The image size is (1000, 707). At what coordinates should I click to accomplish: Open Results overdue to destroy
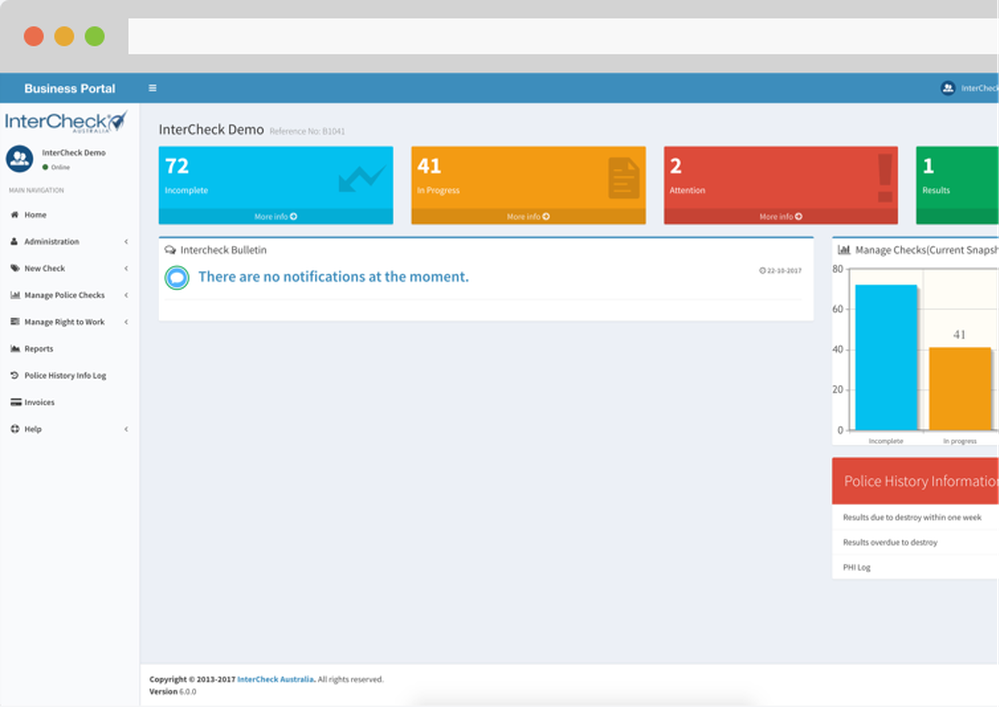point(890,543)
